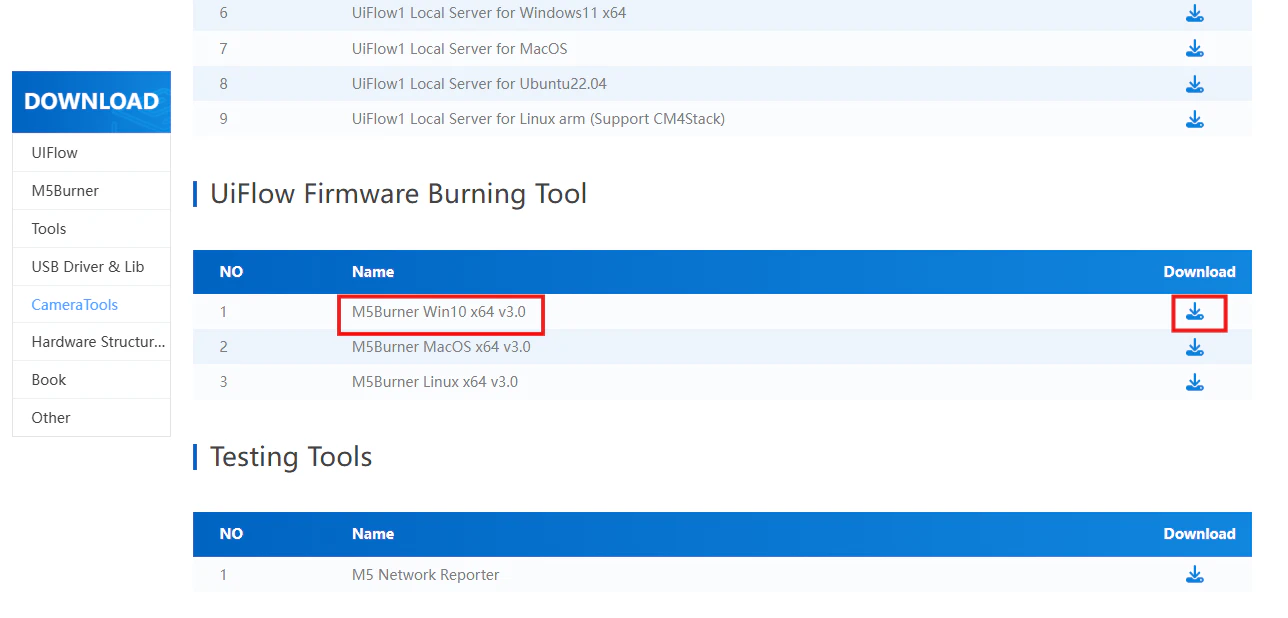This screenshot has height=618, width=1288.
Task: Open Other section in sidebar
Action: click(91, 418)
